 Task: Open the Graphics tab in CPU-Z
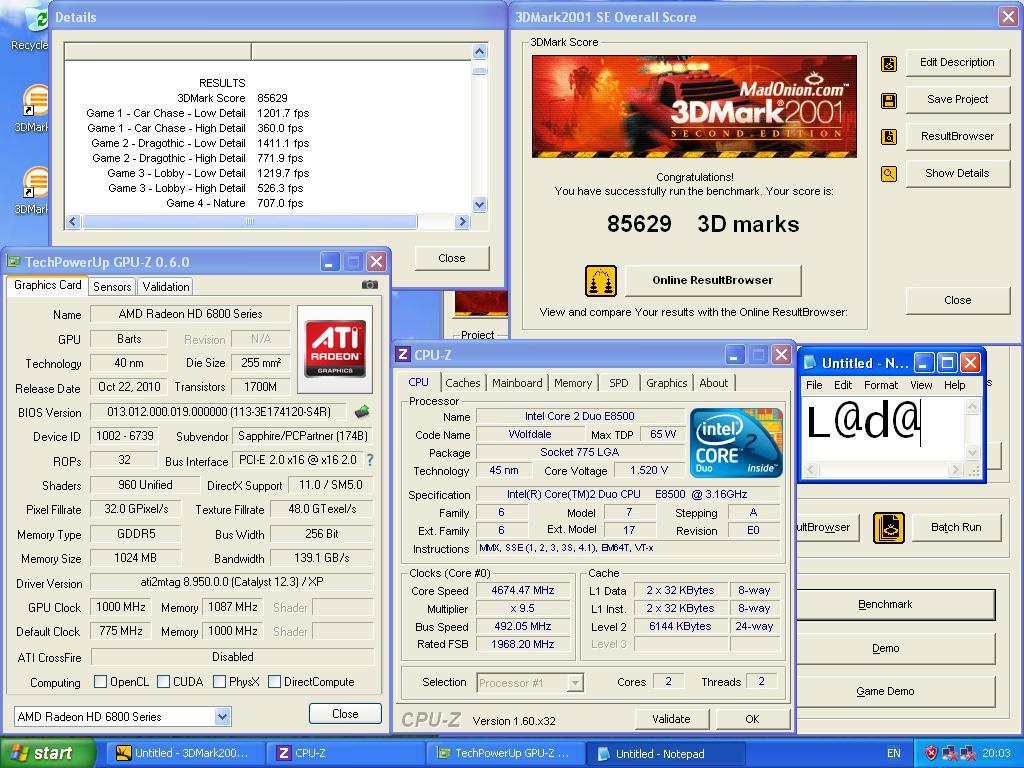coord(666,383)
